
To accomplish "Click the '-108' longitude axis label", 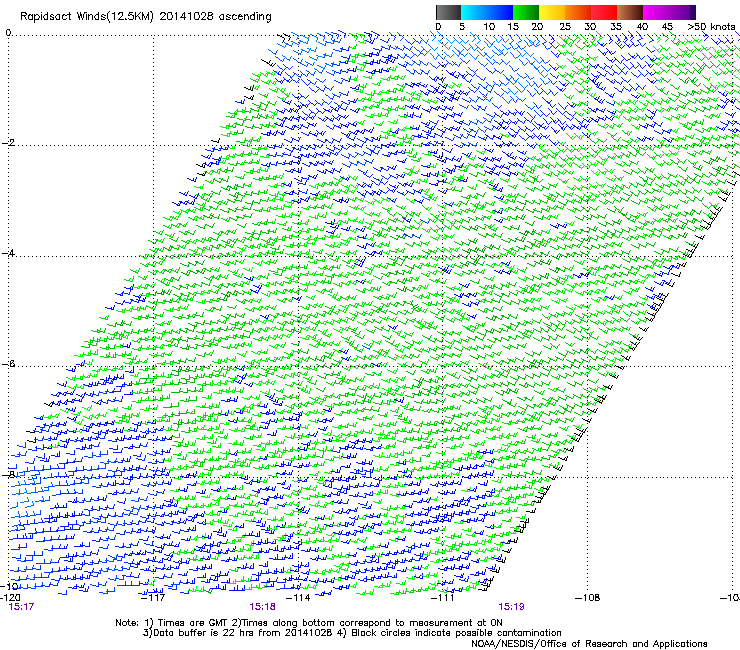I will click(x=588, y=598).
